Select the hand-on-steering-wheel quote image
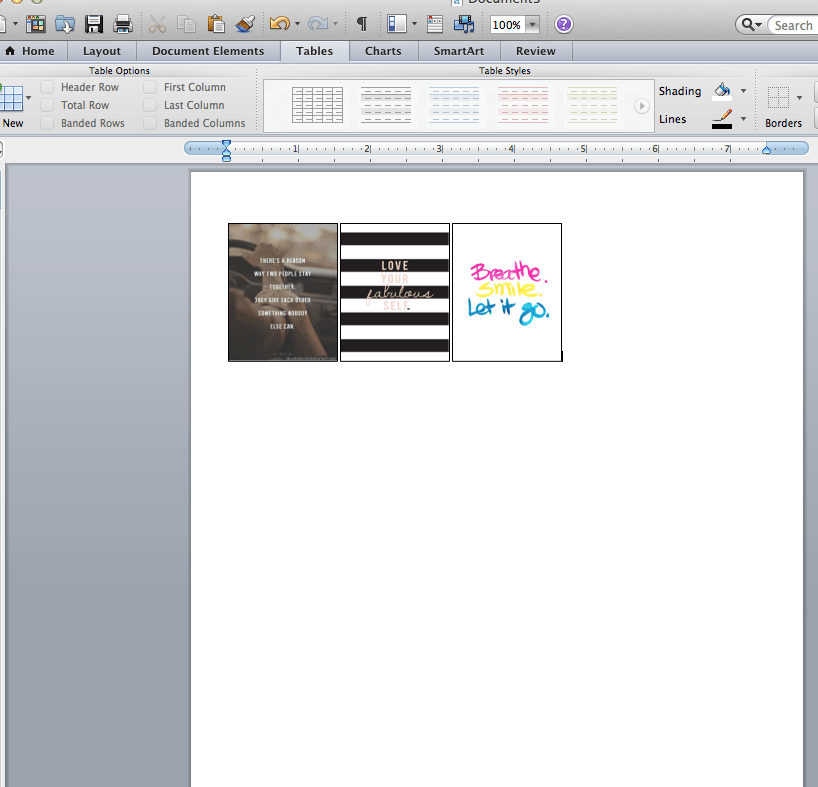This screenshot has height=787, width=818. click(x=283, y=292)
